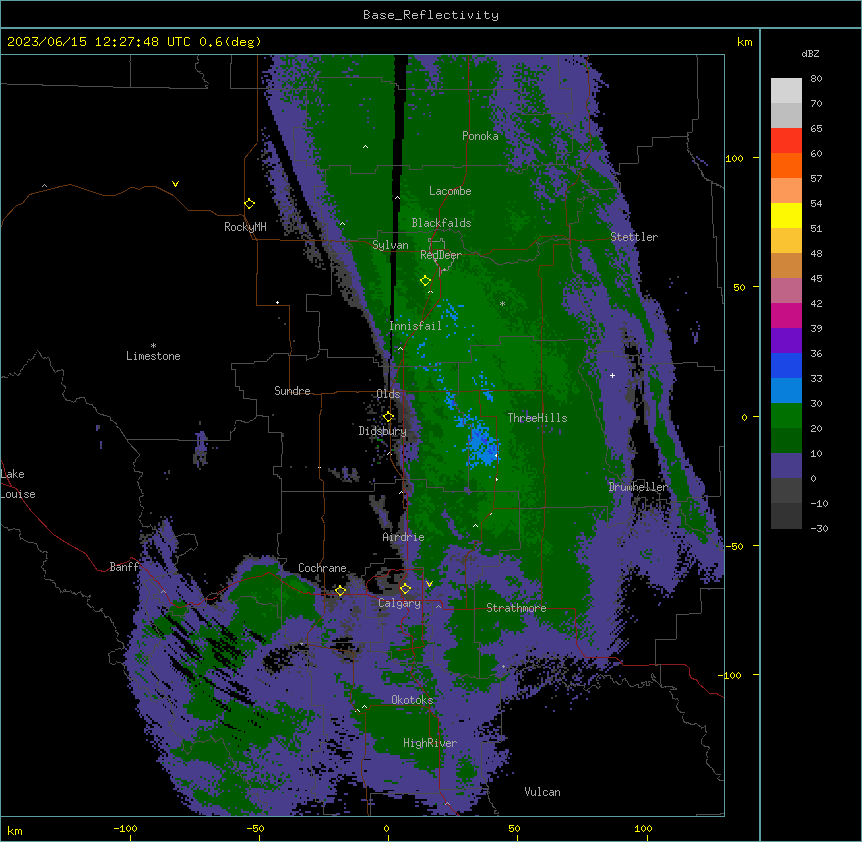862x842 pixels.
Task: Select the Calgary city label
Action: pos(399,603)
